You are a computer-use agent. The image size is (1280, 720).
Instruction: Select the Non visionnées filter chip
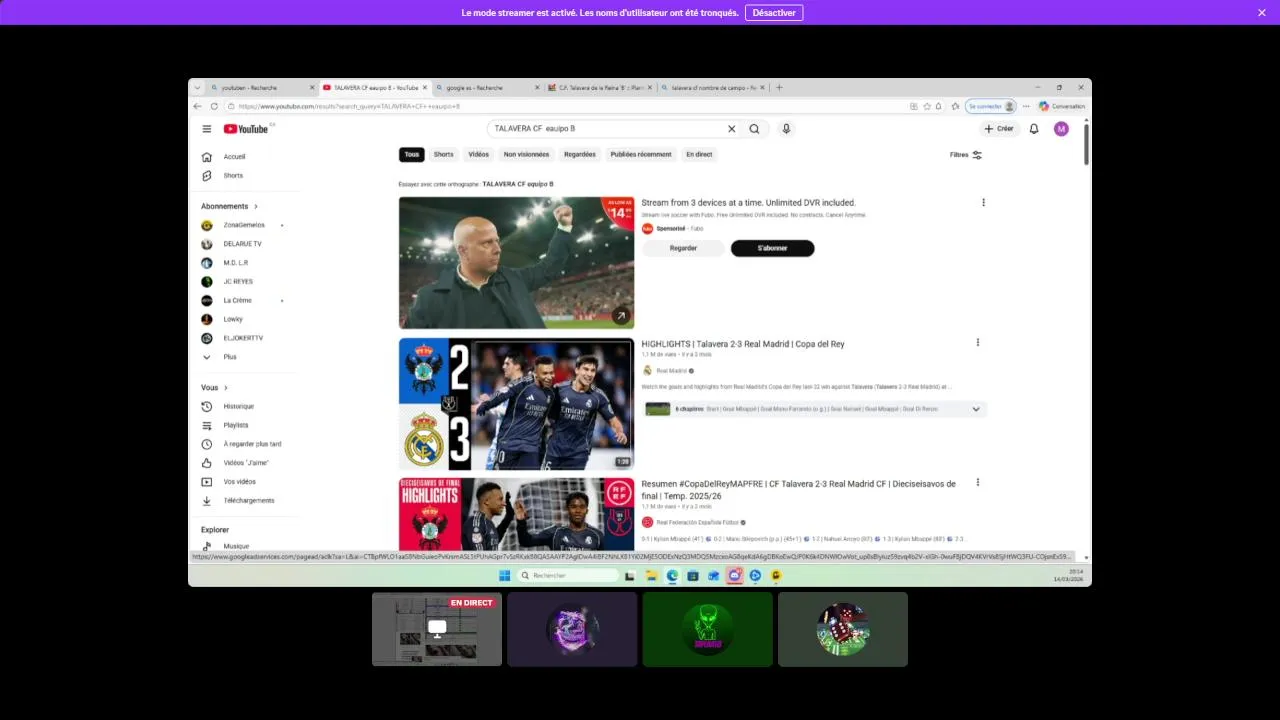[526, 154]
